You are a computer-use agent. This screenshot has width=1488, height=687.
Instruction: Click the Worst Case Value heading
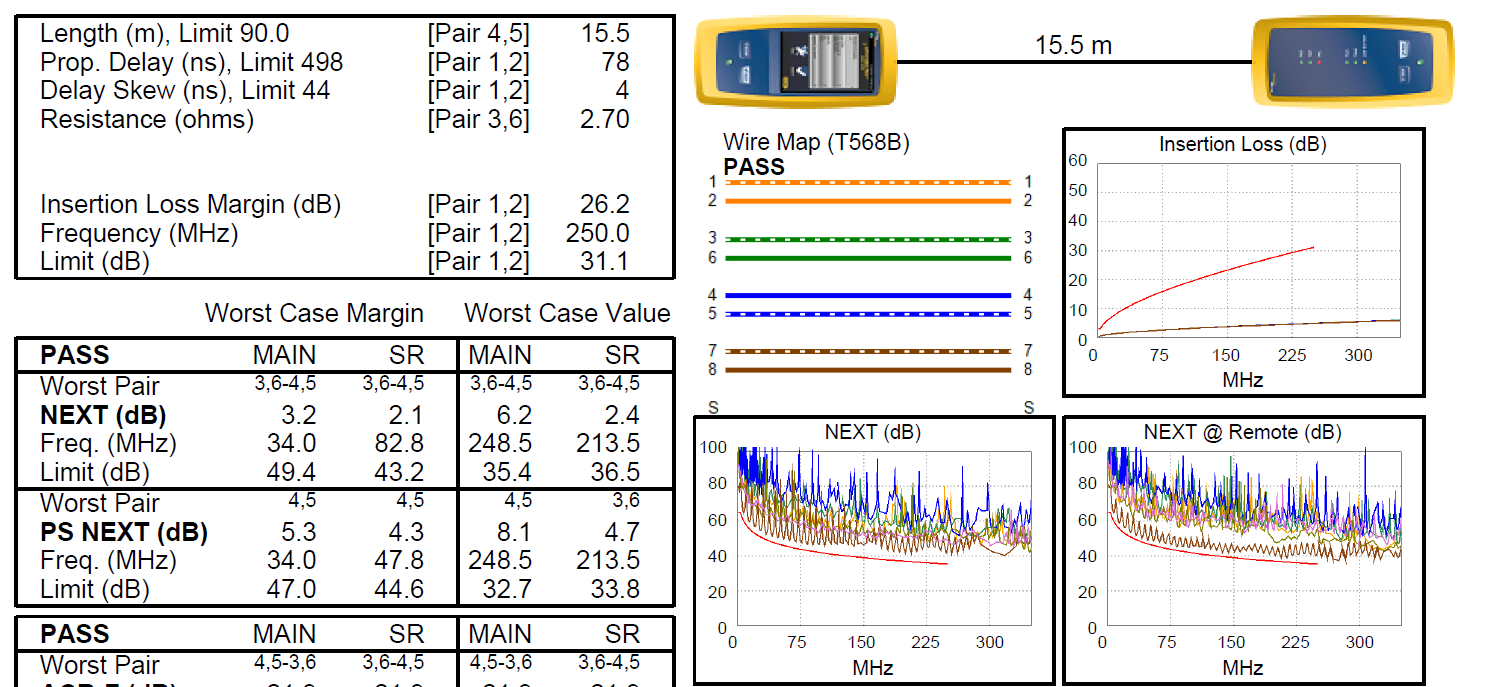(x=567, y=313)
